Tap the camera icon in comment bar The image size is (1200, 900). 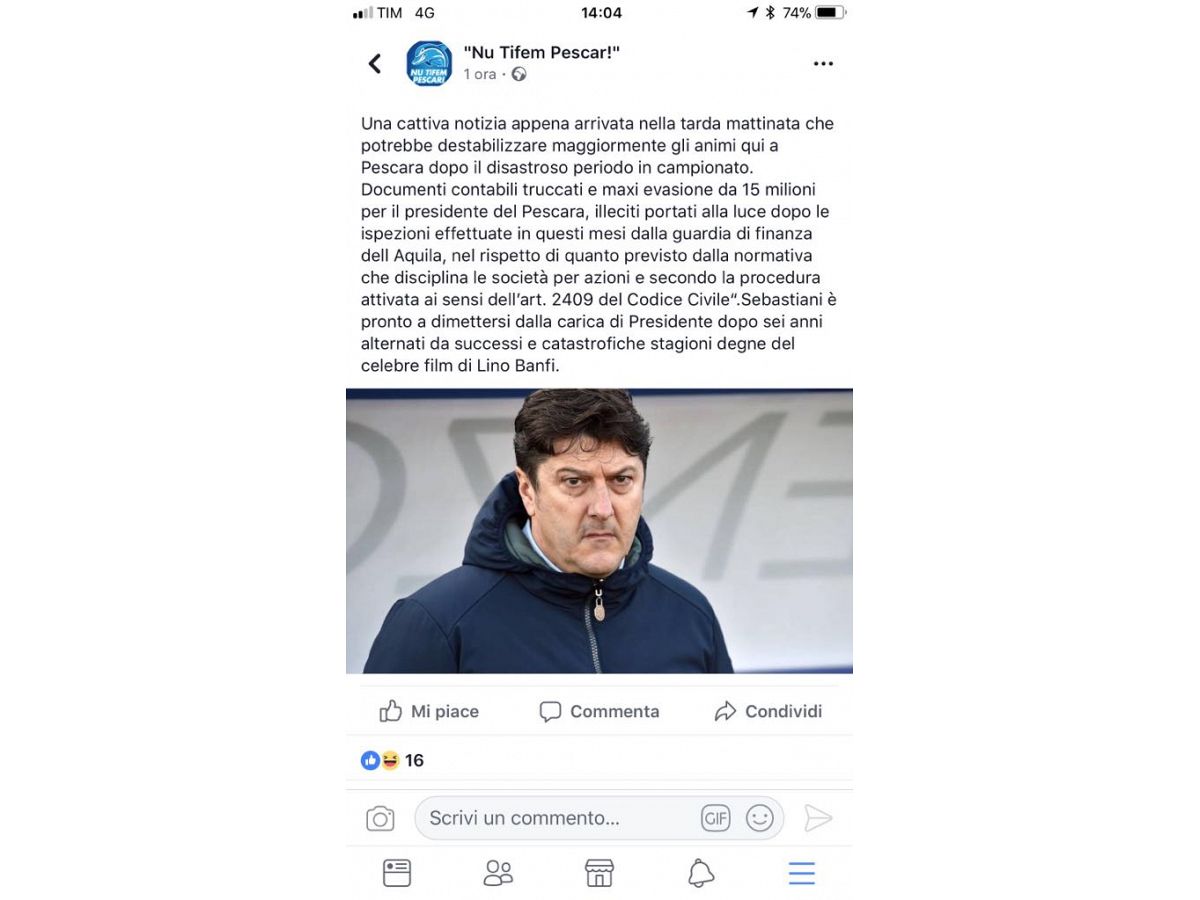coord(380,819)
